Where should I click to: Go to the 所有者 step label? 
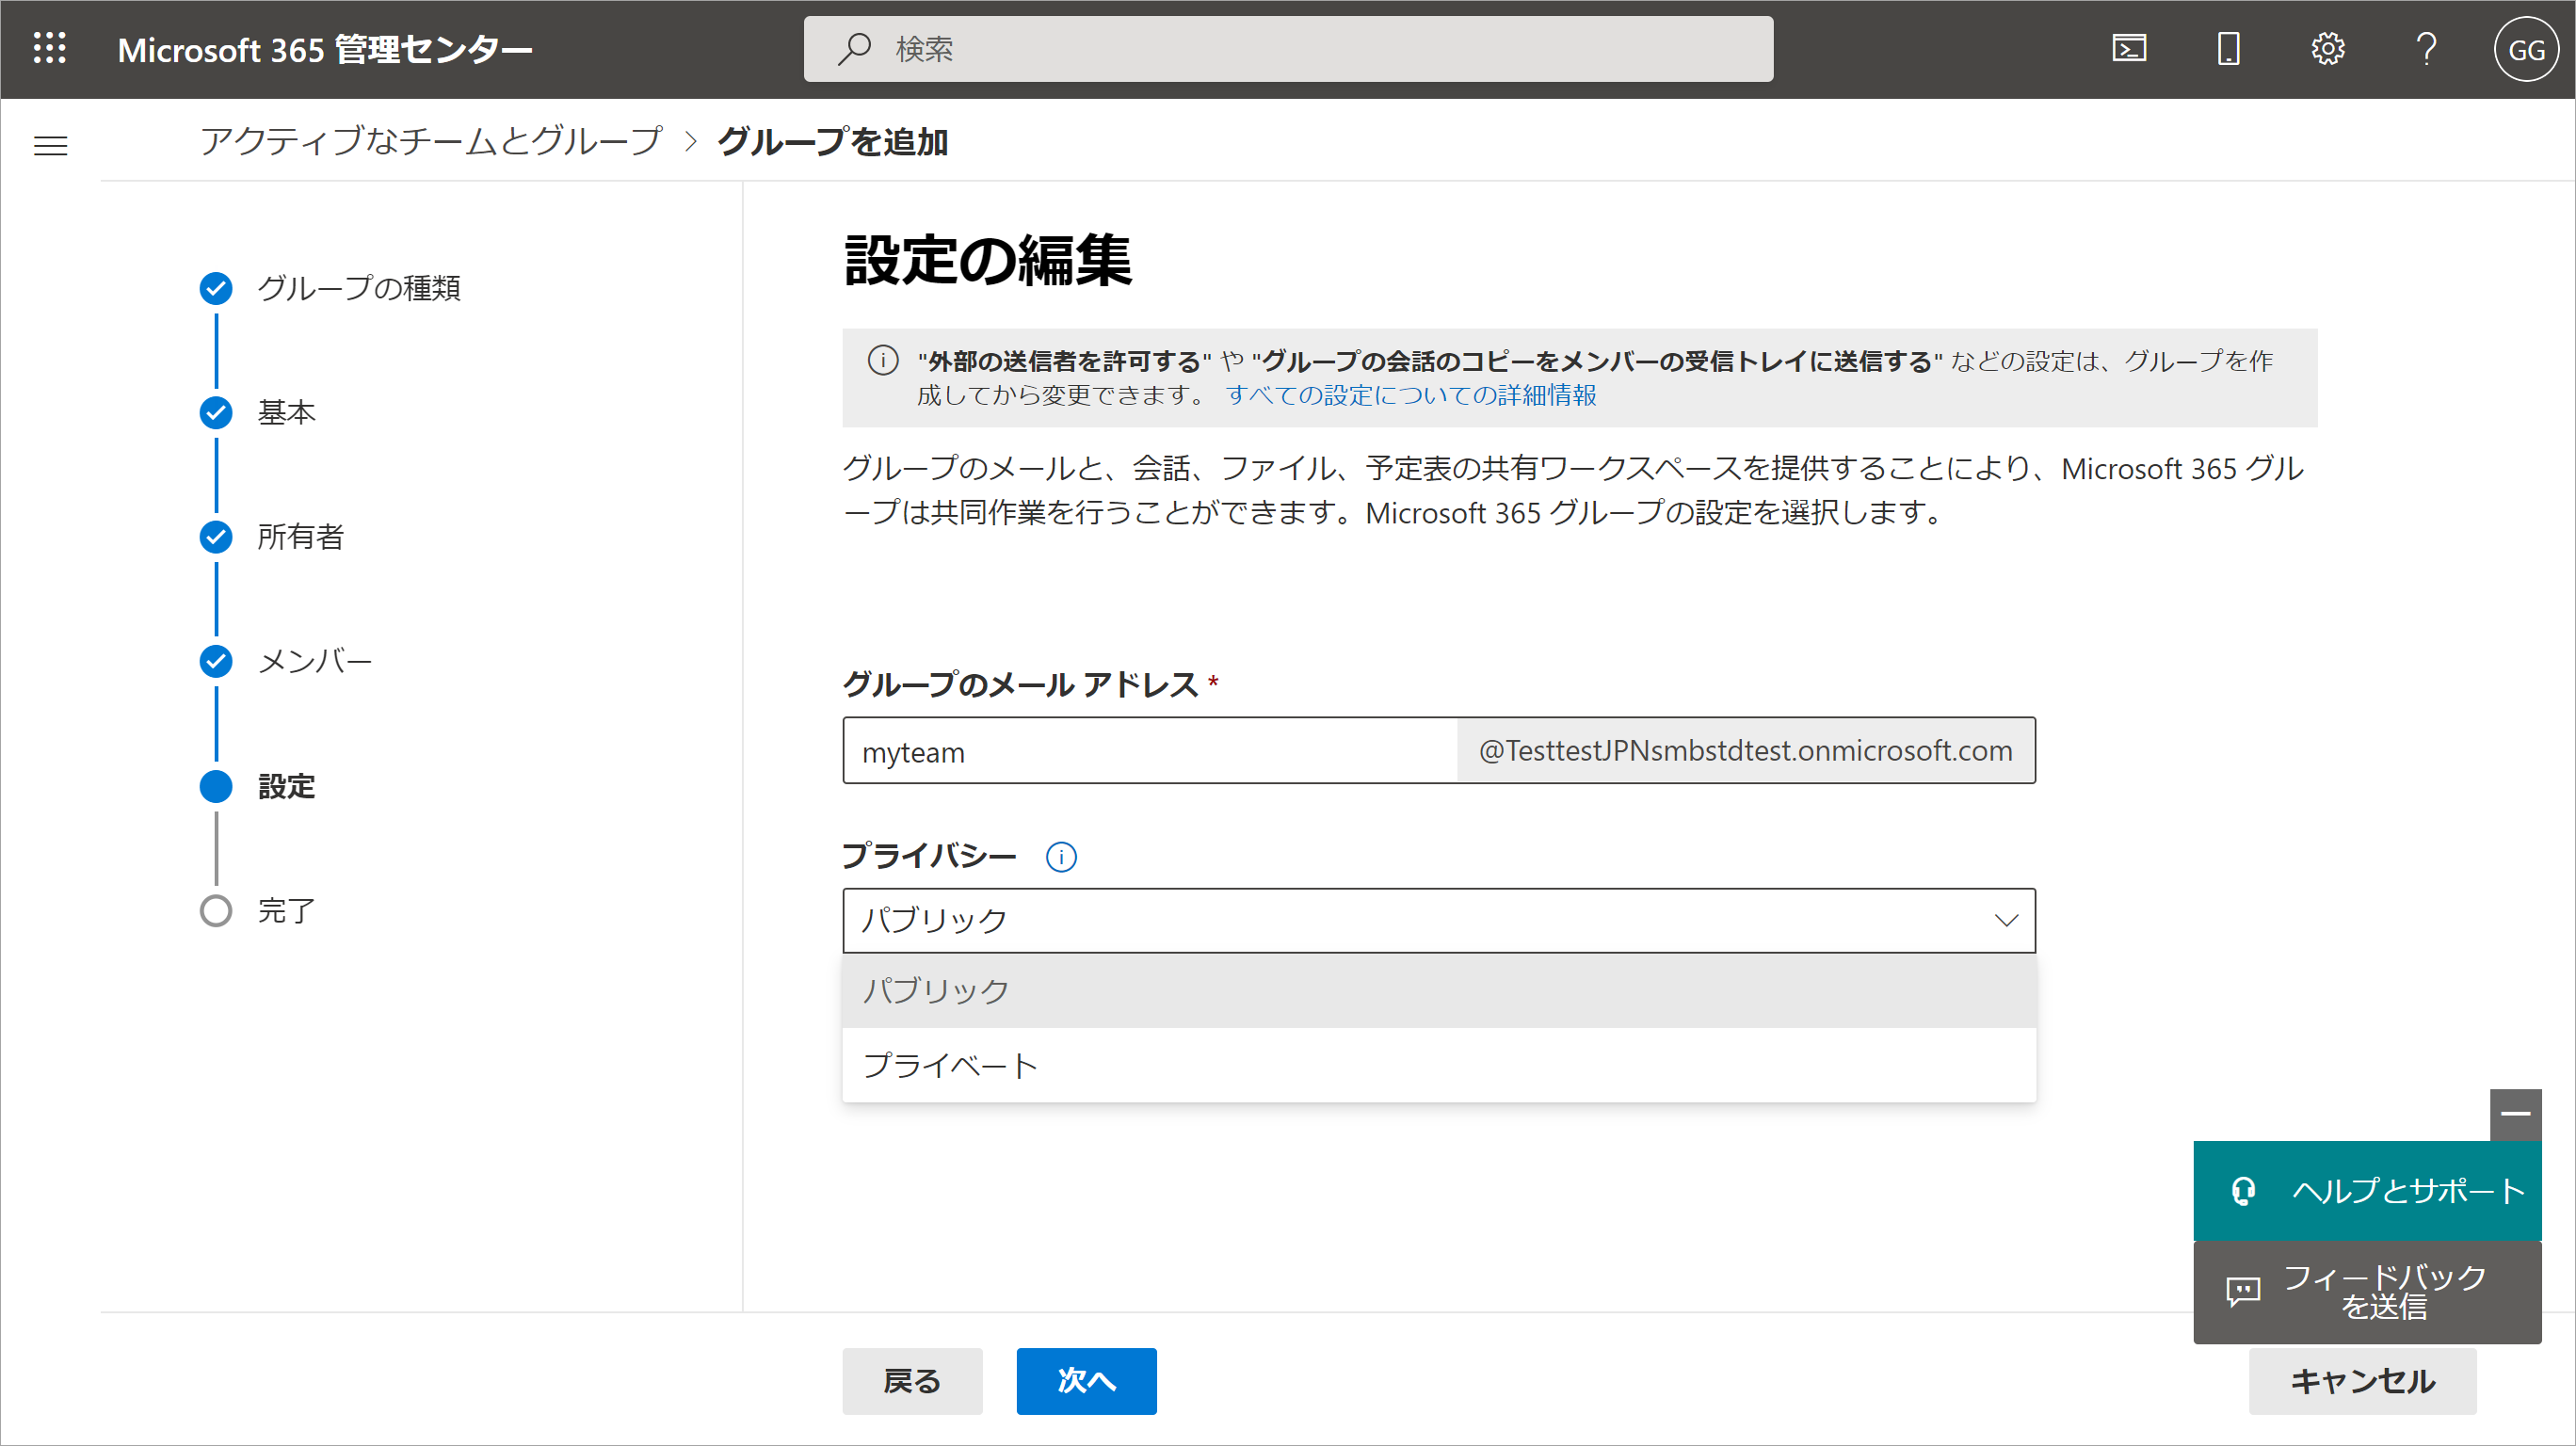click(301, 537)
